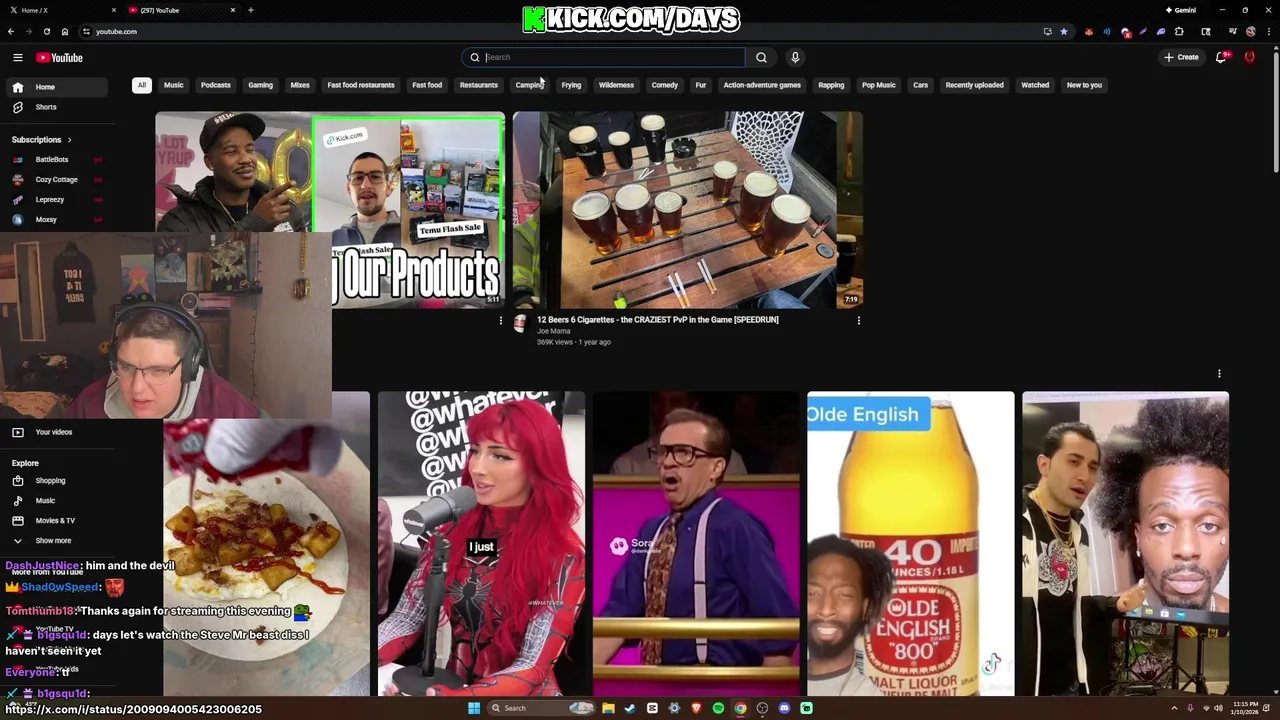
Task: Reload the page
Action: pos(47,32)
